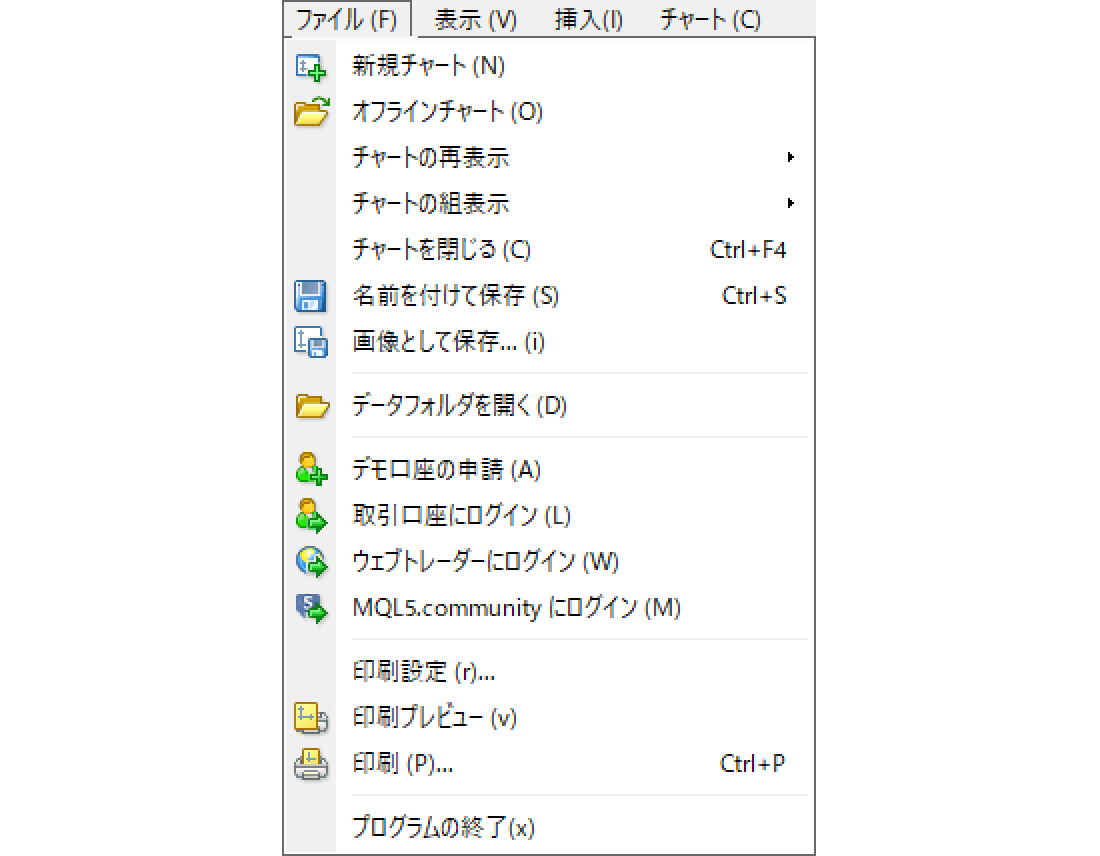
Task: Click the globe icon for ウェブトレーダーにログイン
Action: click(x=311, y=562)
